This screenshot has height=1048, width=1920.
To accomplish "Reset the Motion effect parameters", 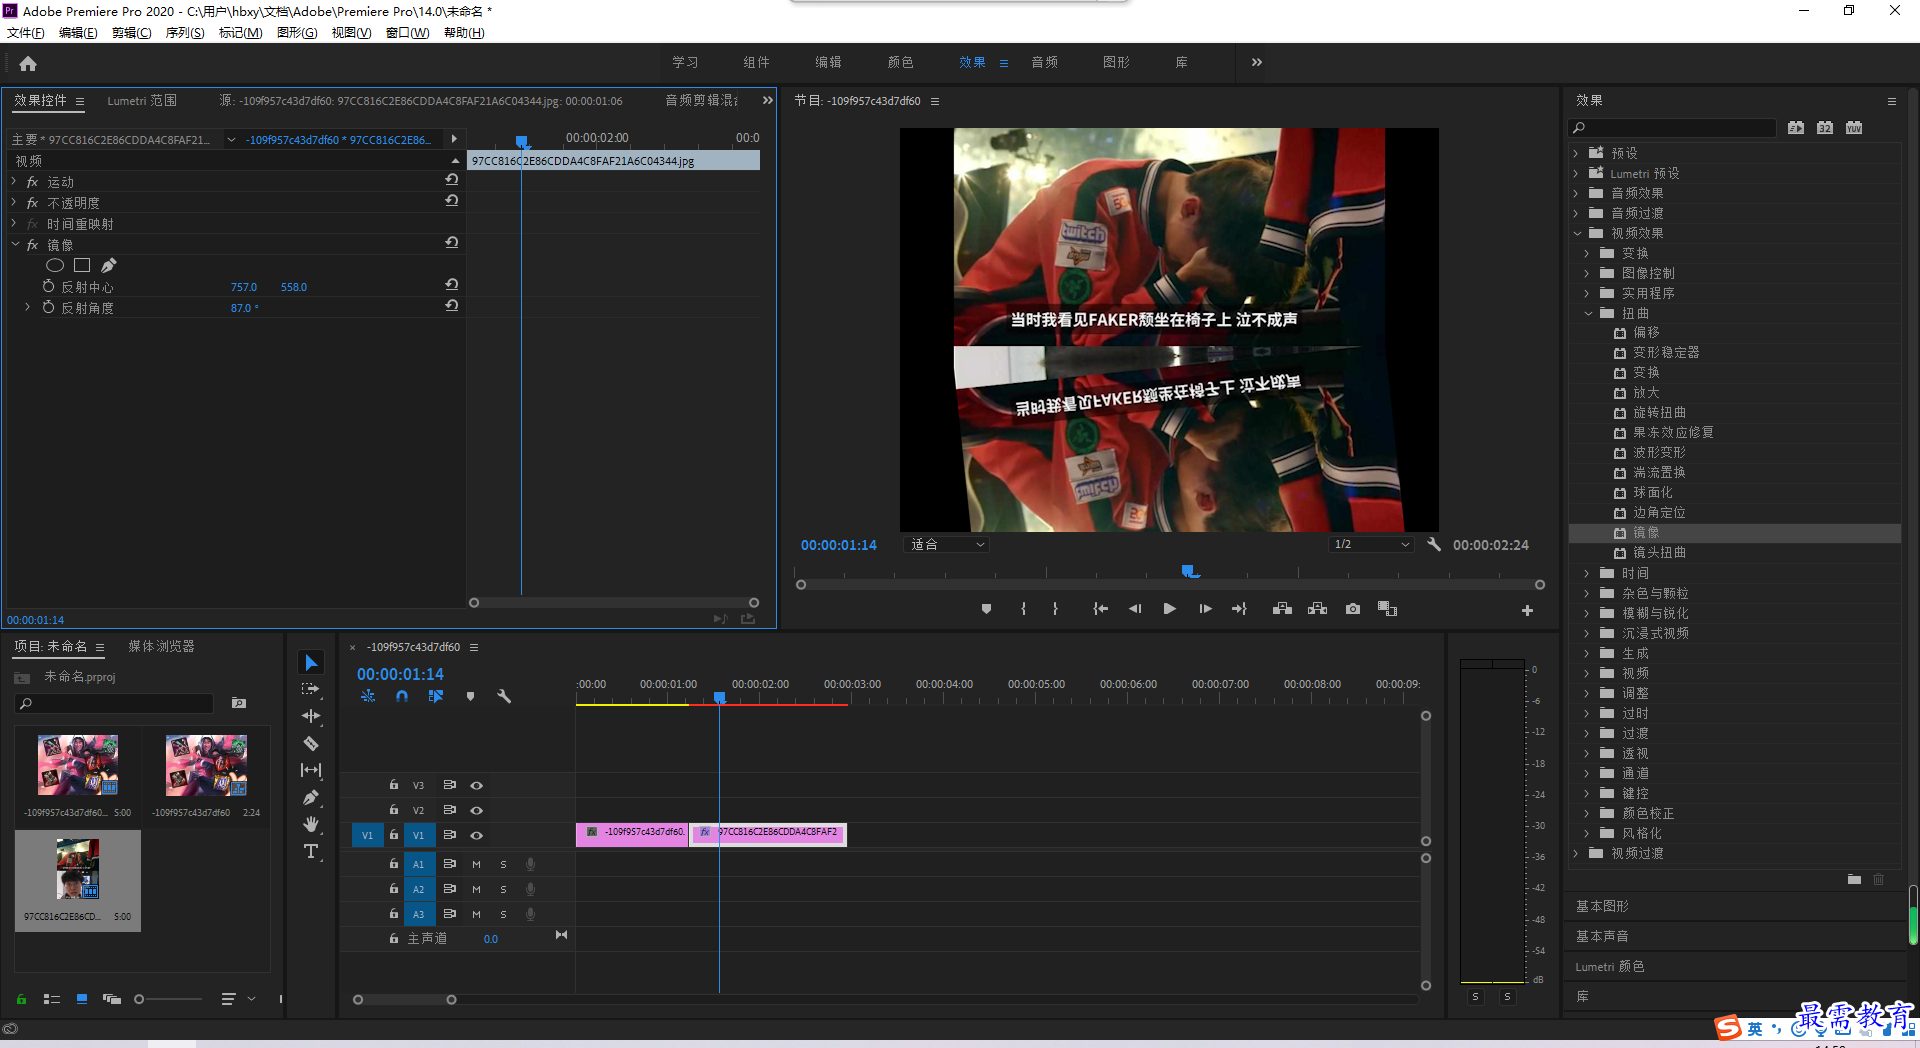I will [x=452, y=180].
